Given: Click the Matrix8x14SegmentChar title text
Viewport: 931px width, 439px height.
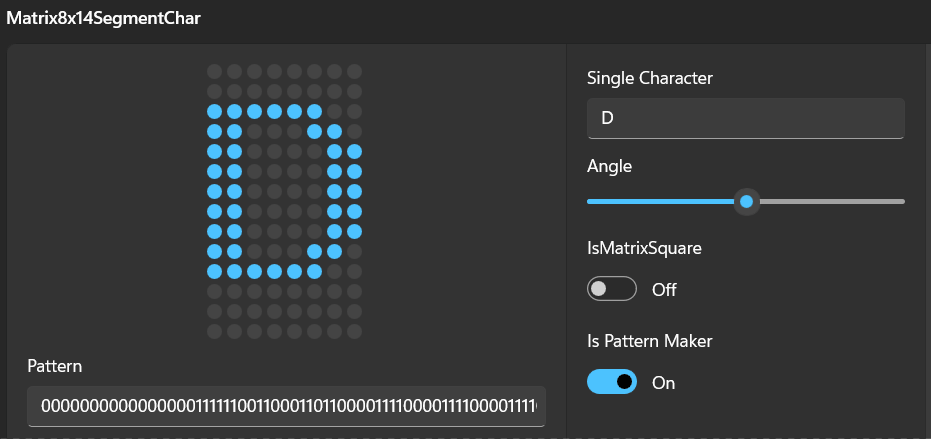Looking at the screenshot, I should pyautogui.click(x=103, y=18).
